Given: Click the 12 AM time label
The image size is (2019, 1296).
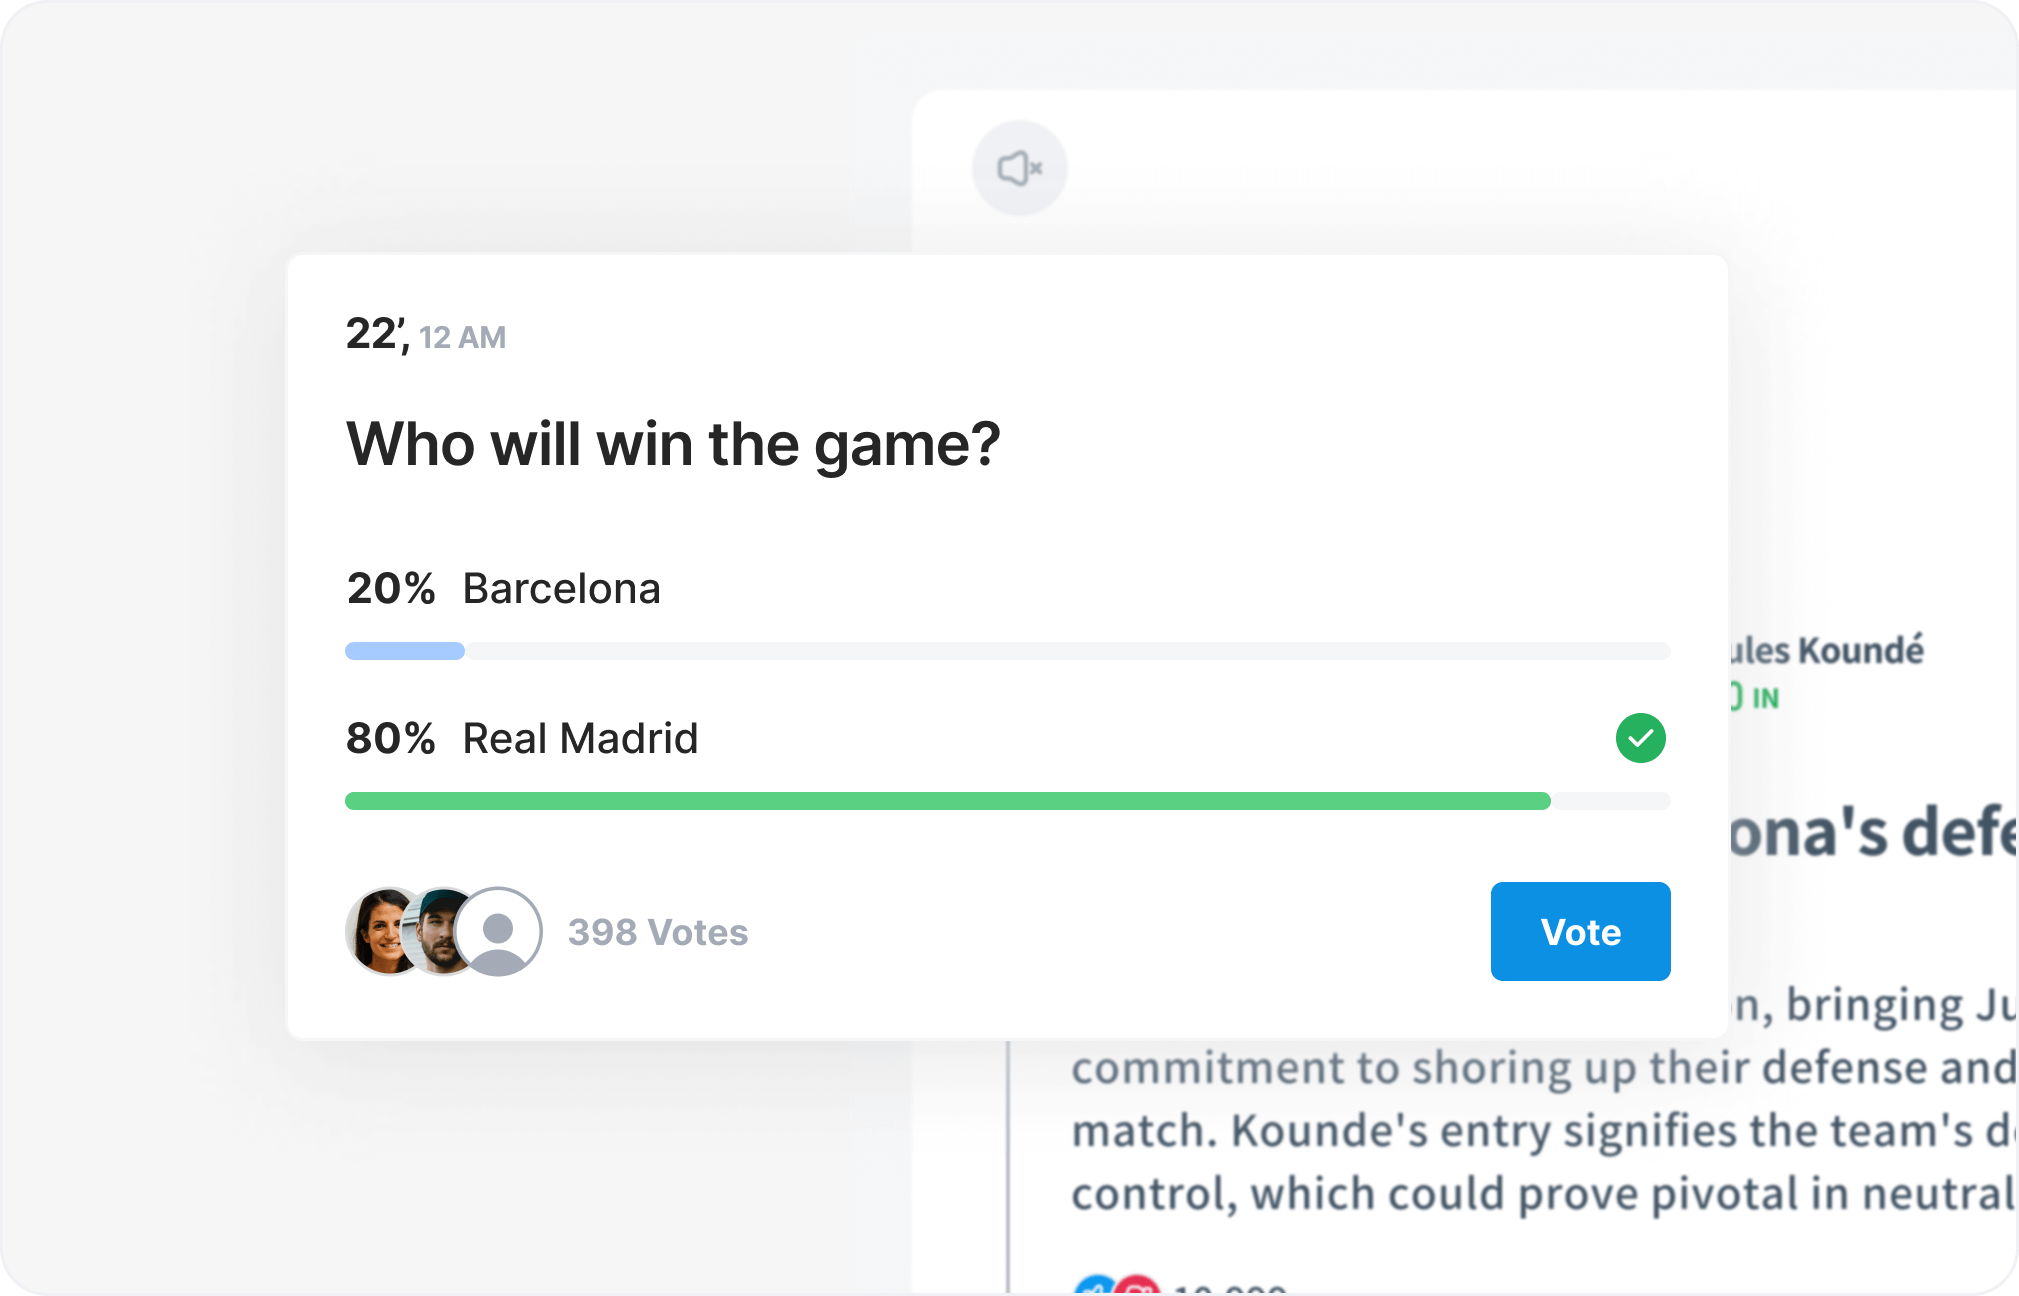Looking at the screenshot, I should (463, 338).
